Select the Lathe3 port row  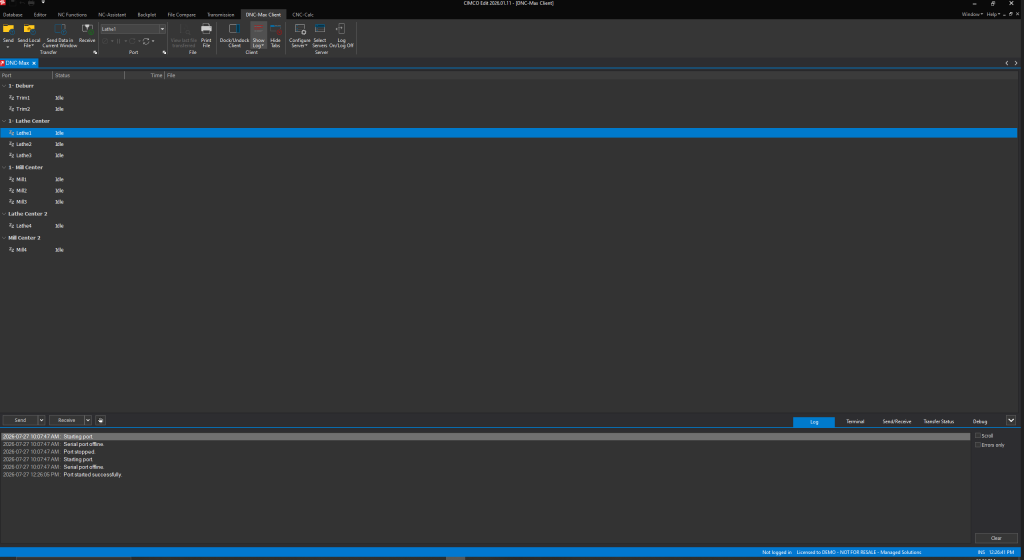[508, 155]
